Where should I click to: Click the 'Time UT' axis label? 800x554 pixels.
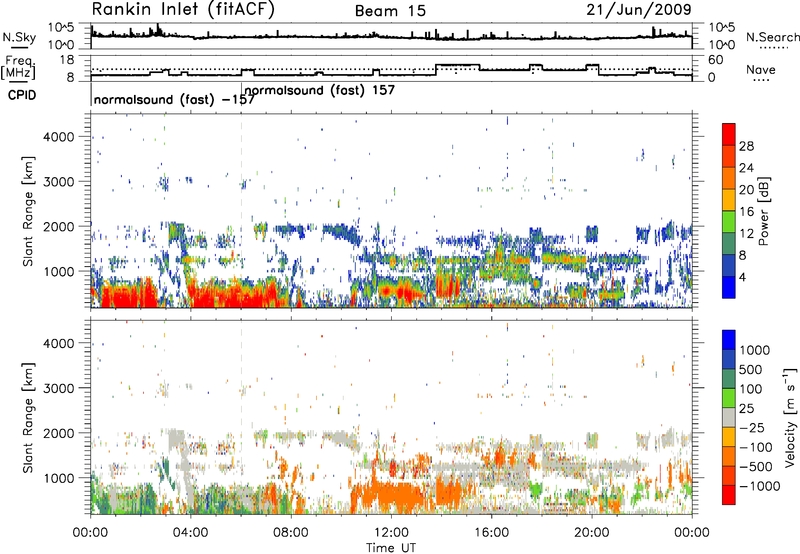pyautogui.click(x=391, y=548)
